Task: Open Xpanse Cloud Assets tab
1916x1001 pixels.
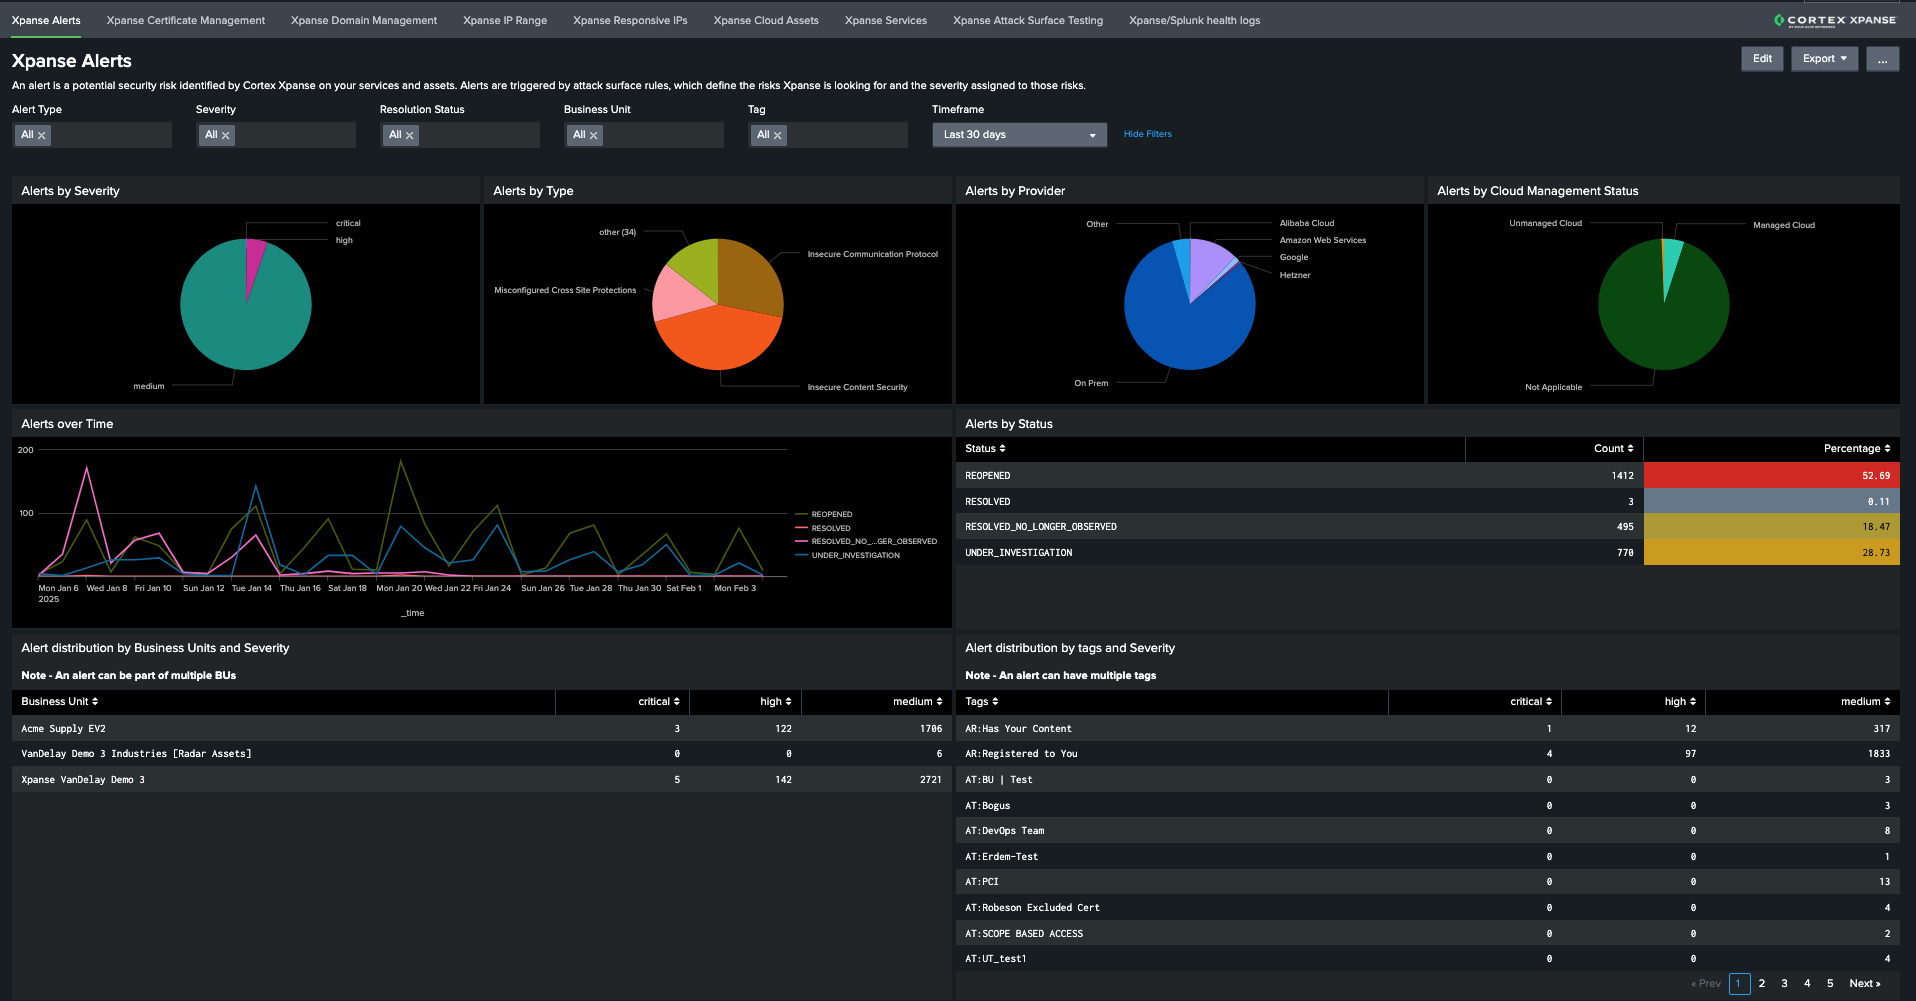Action: [x=766, y=20]
